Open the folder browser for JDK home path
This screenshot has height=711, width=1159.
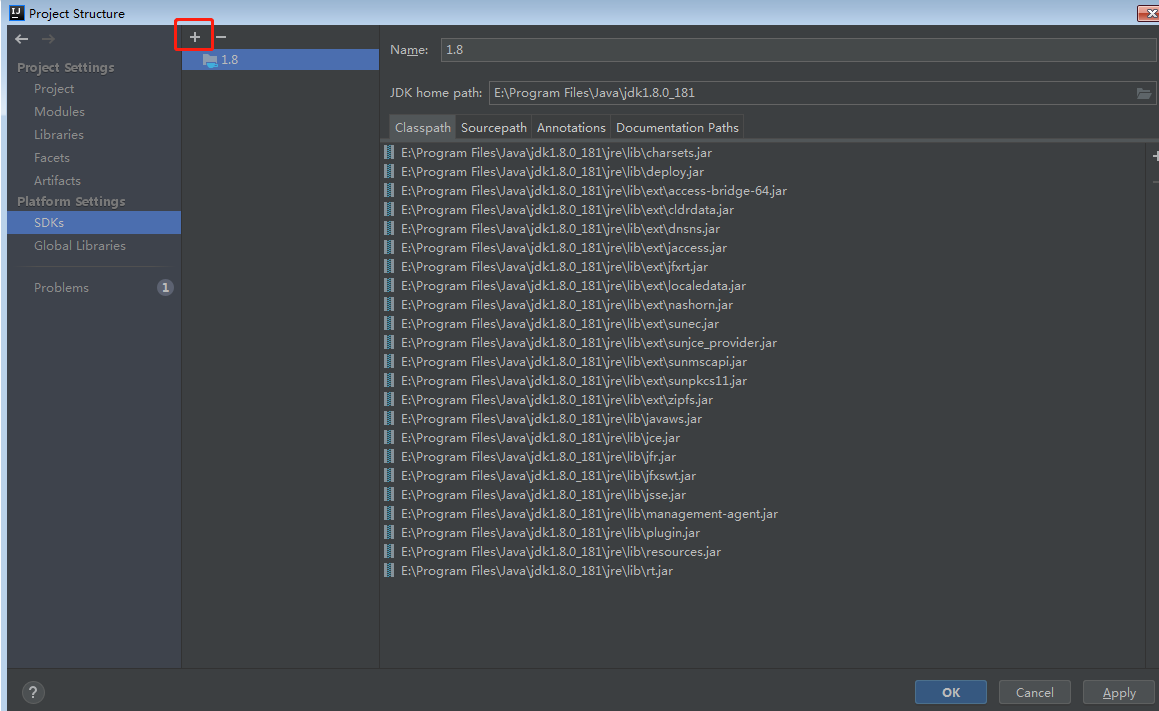click(1144, 92)
